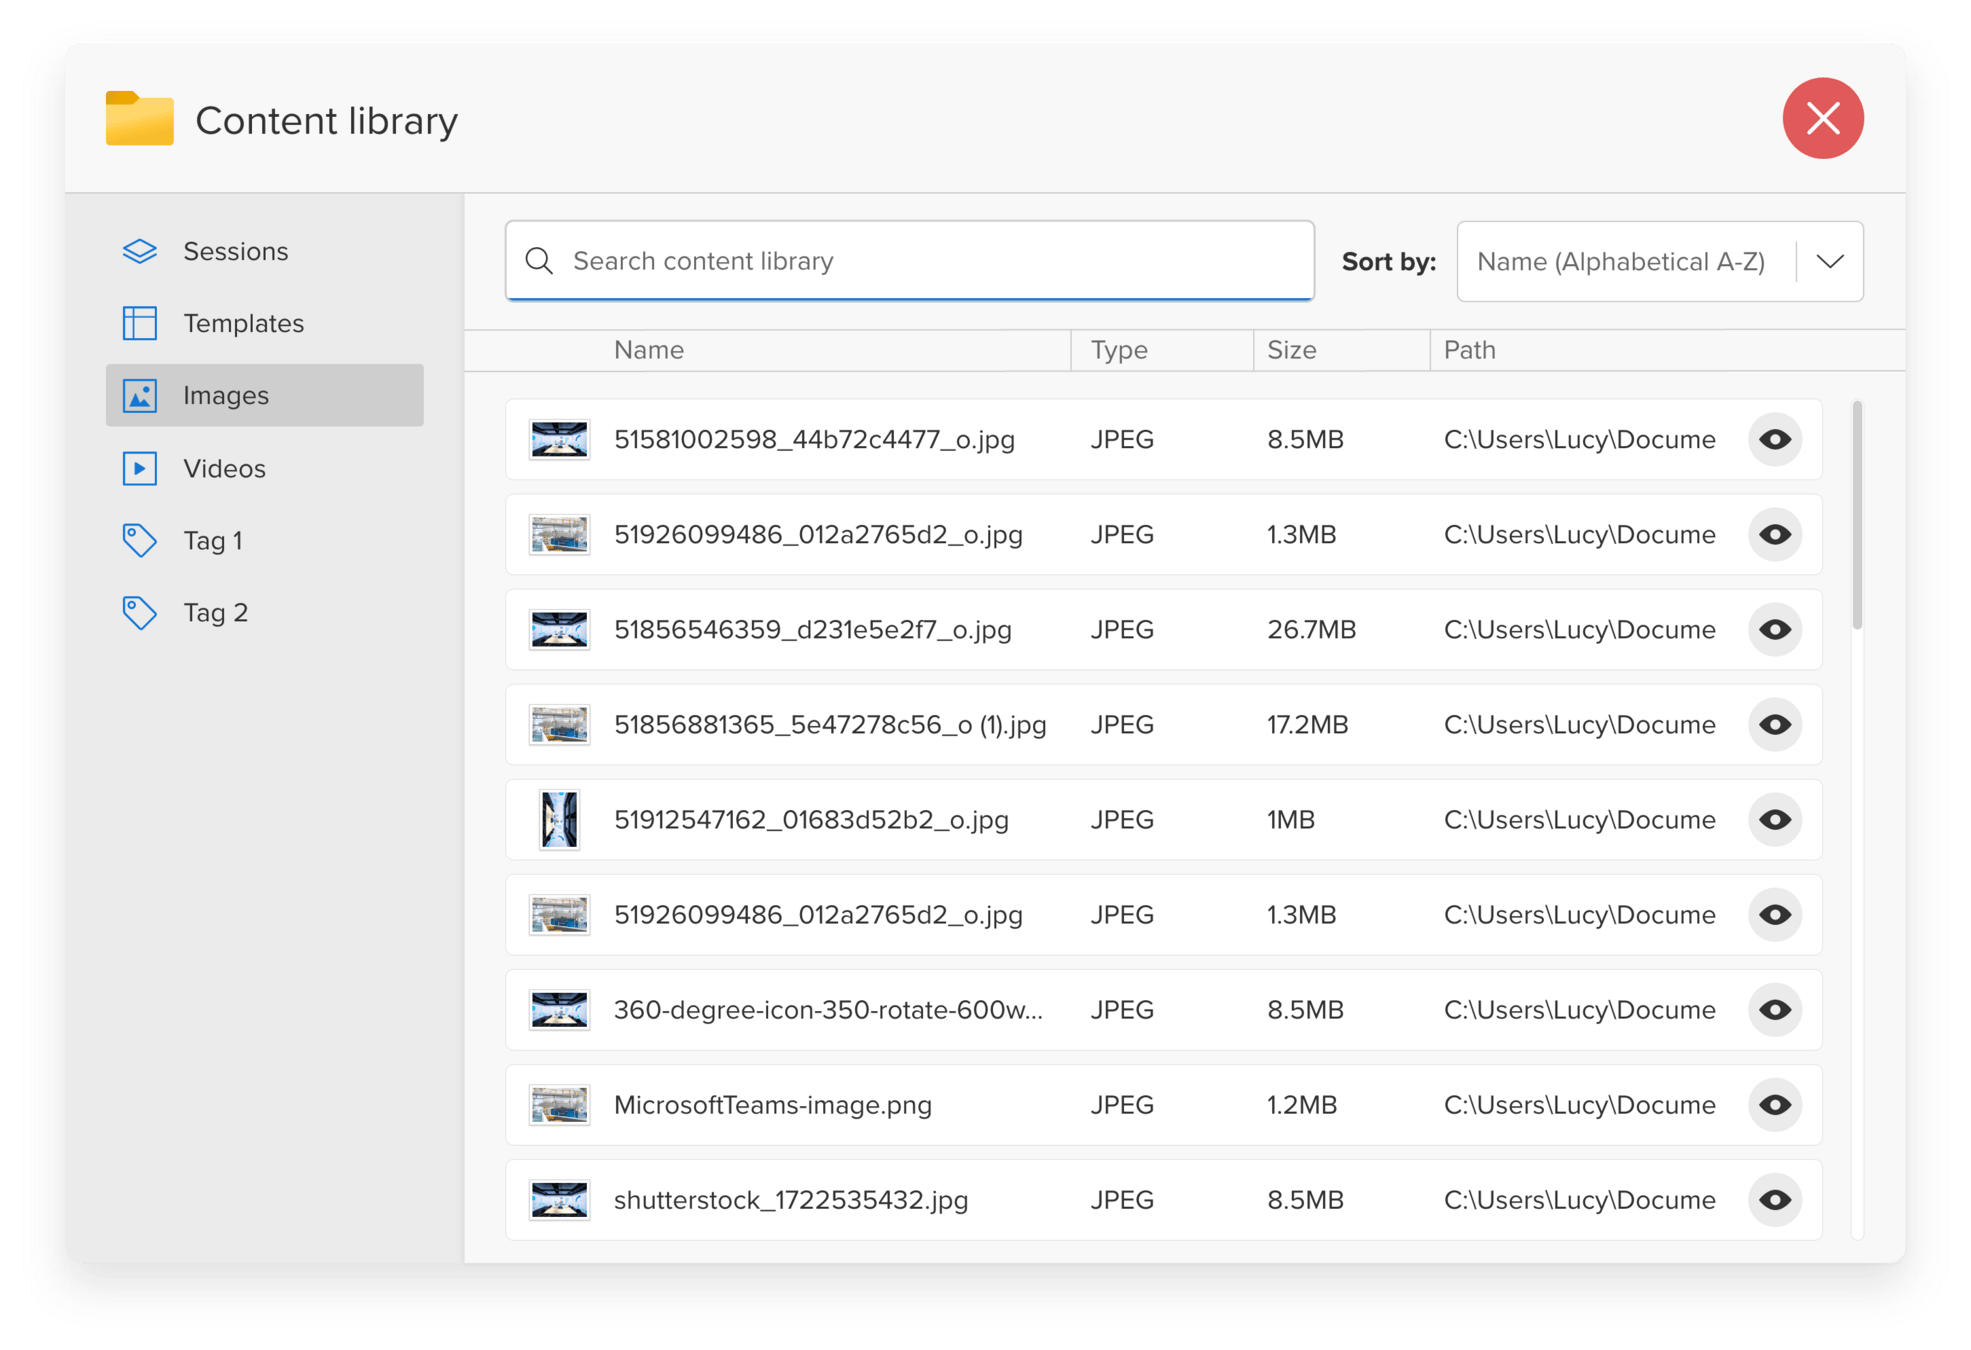Click the Templates grid icon
The width and height of the screenshot is (1971, 1350).
click(x=139, y=323)
